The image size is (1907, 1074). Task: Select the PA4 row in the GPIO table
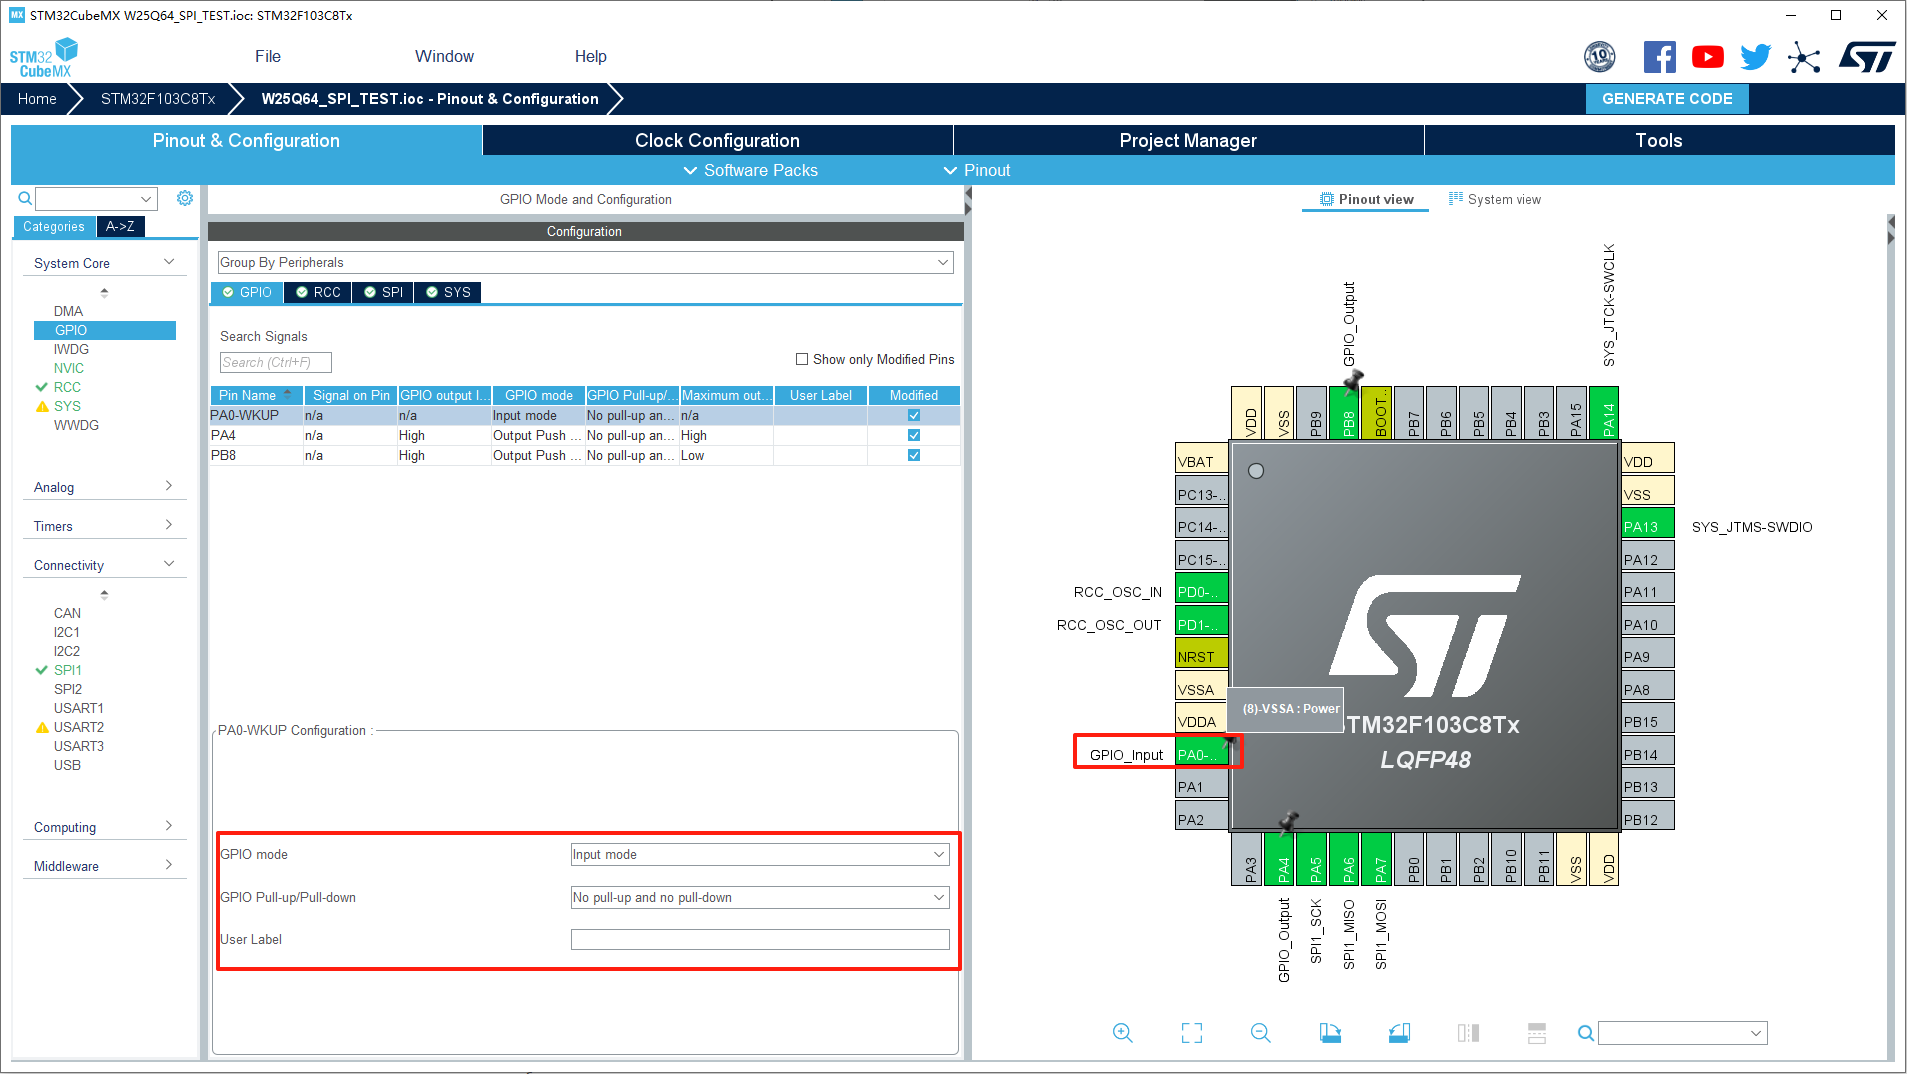tap(585, 435)
